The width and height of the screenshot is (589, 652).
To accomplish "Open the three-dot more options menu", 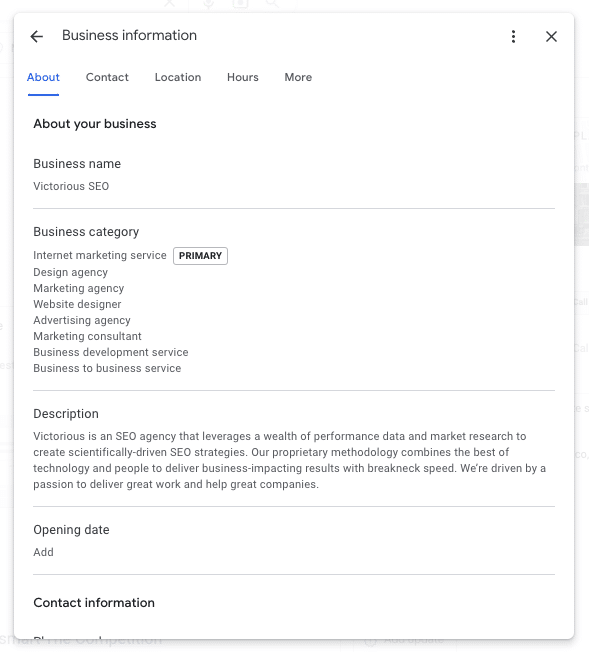I will tap(513, 37).
